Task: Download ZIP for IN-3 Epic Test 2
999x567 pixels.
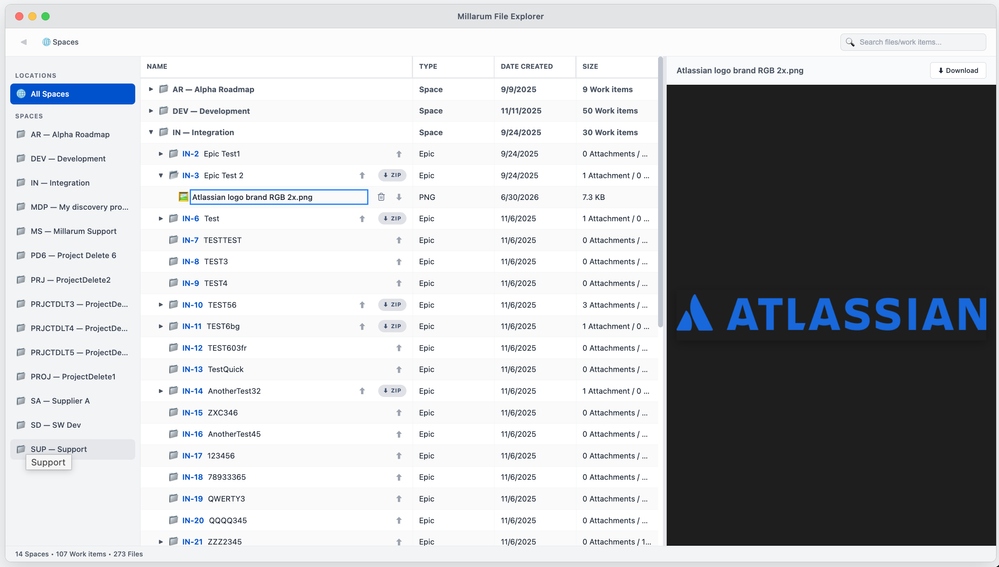Action: click(x=392, y=175)
